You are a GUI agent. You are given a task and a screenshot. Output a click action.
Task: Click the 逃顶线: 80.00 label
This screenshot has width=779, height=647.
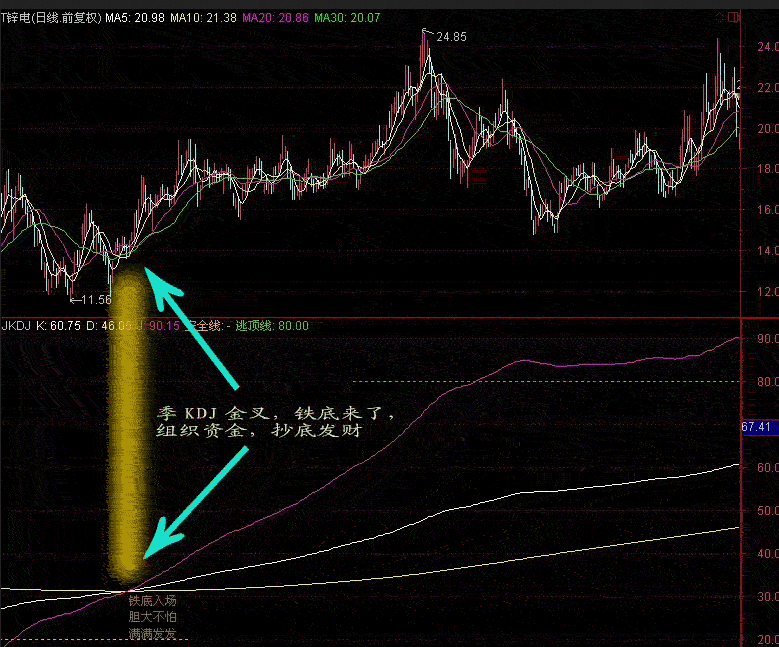point(272,326)
